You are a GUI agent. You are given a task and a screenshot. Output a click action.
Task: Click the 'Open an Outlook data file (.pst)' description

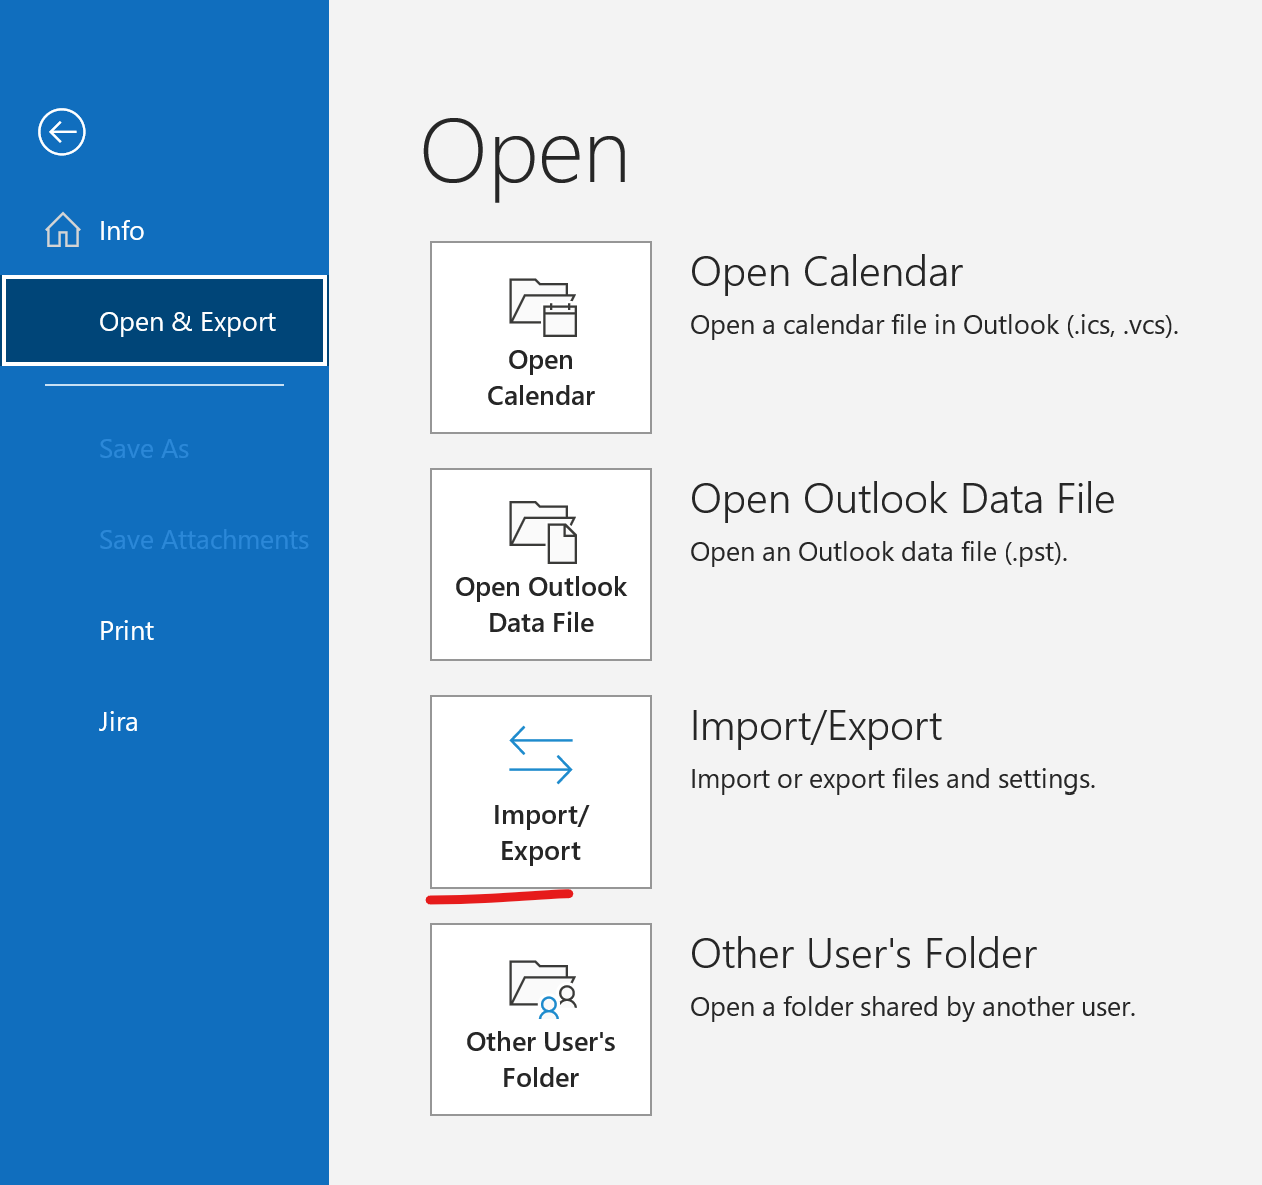click(x=878, y=552)
